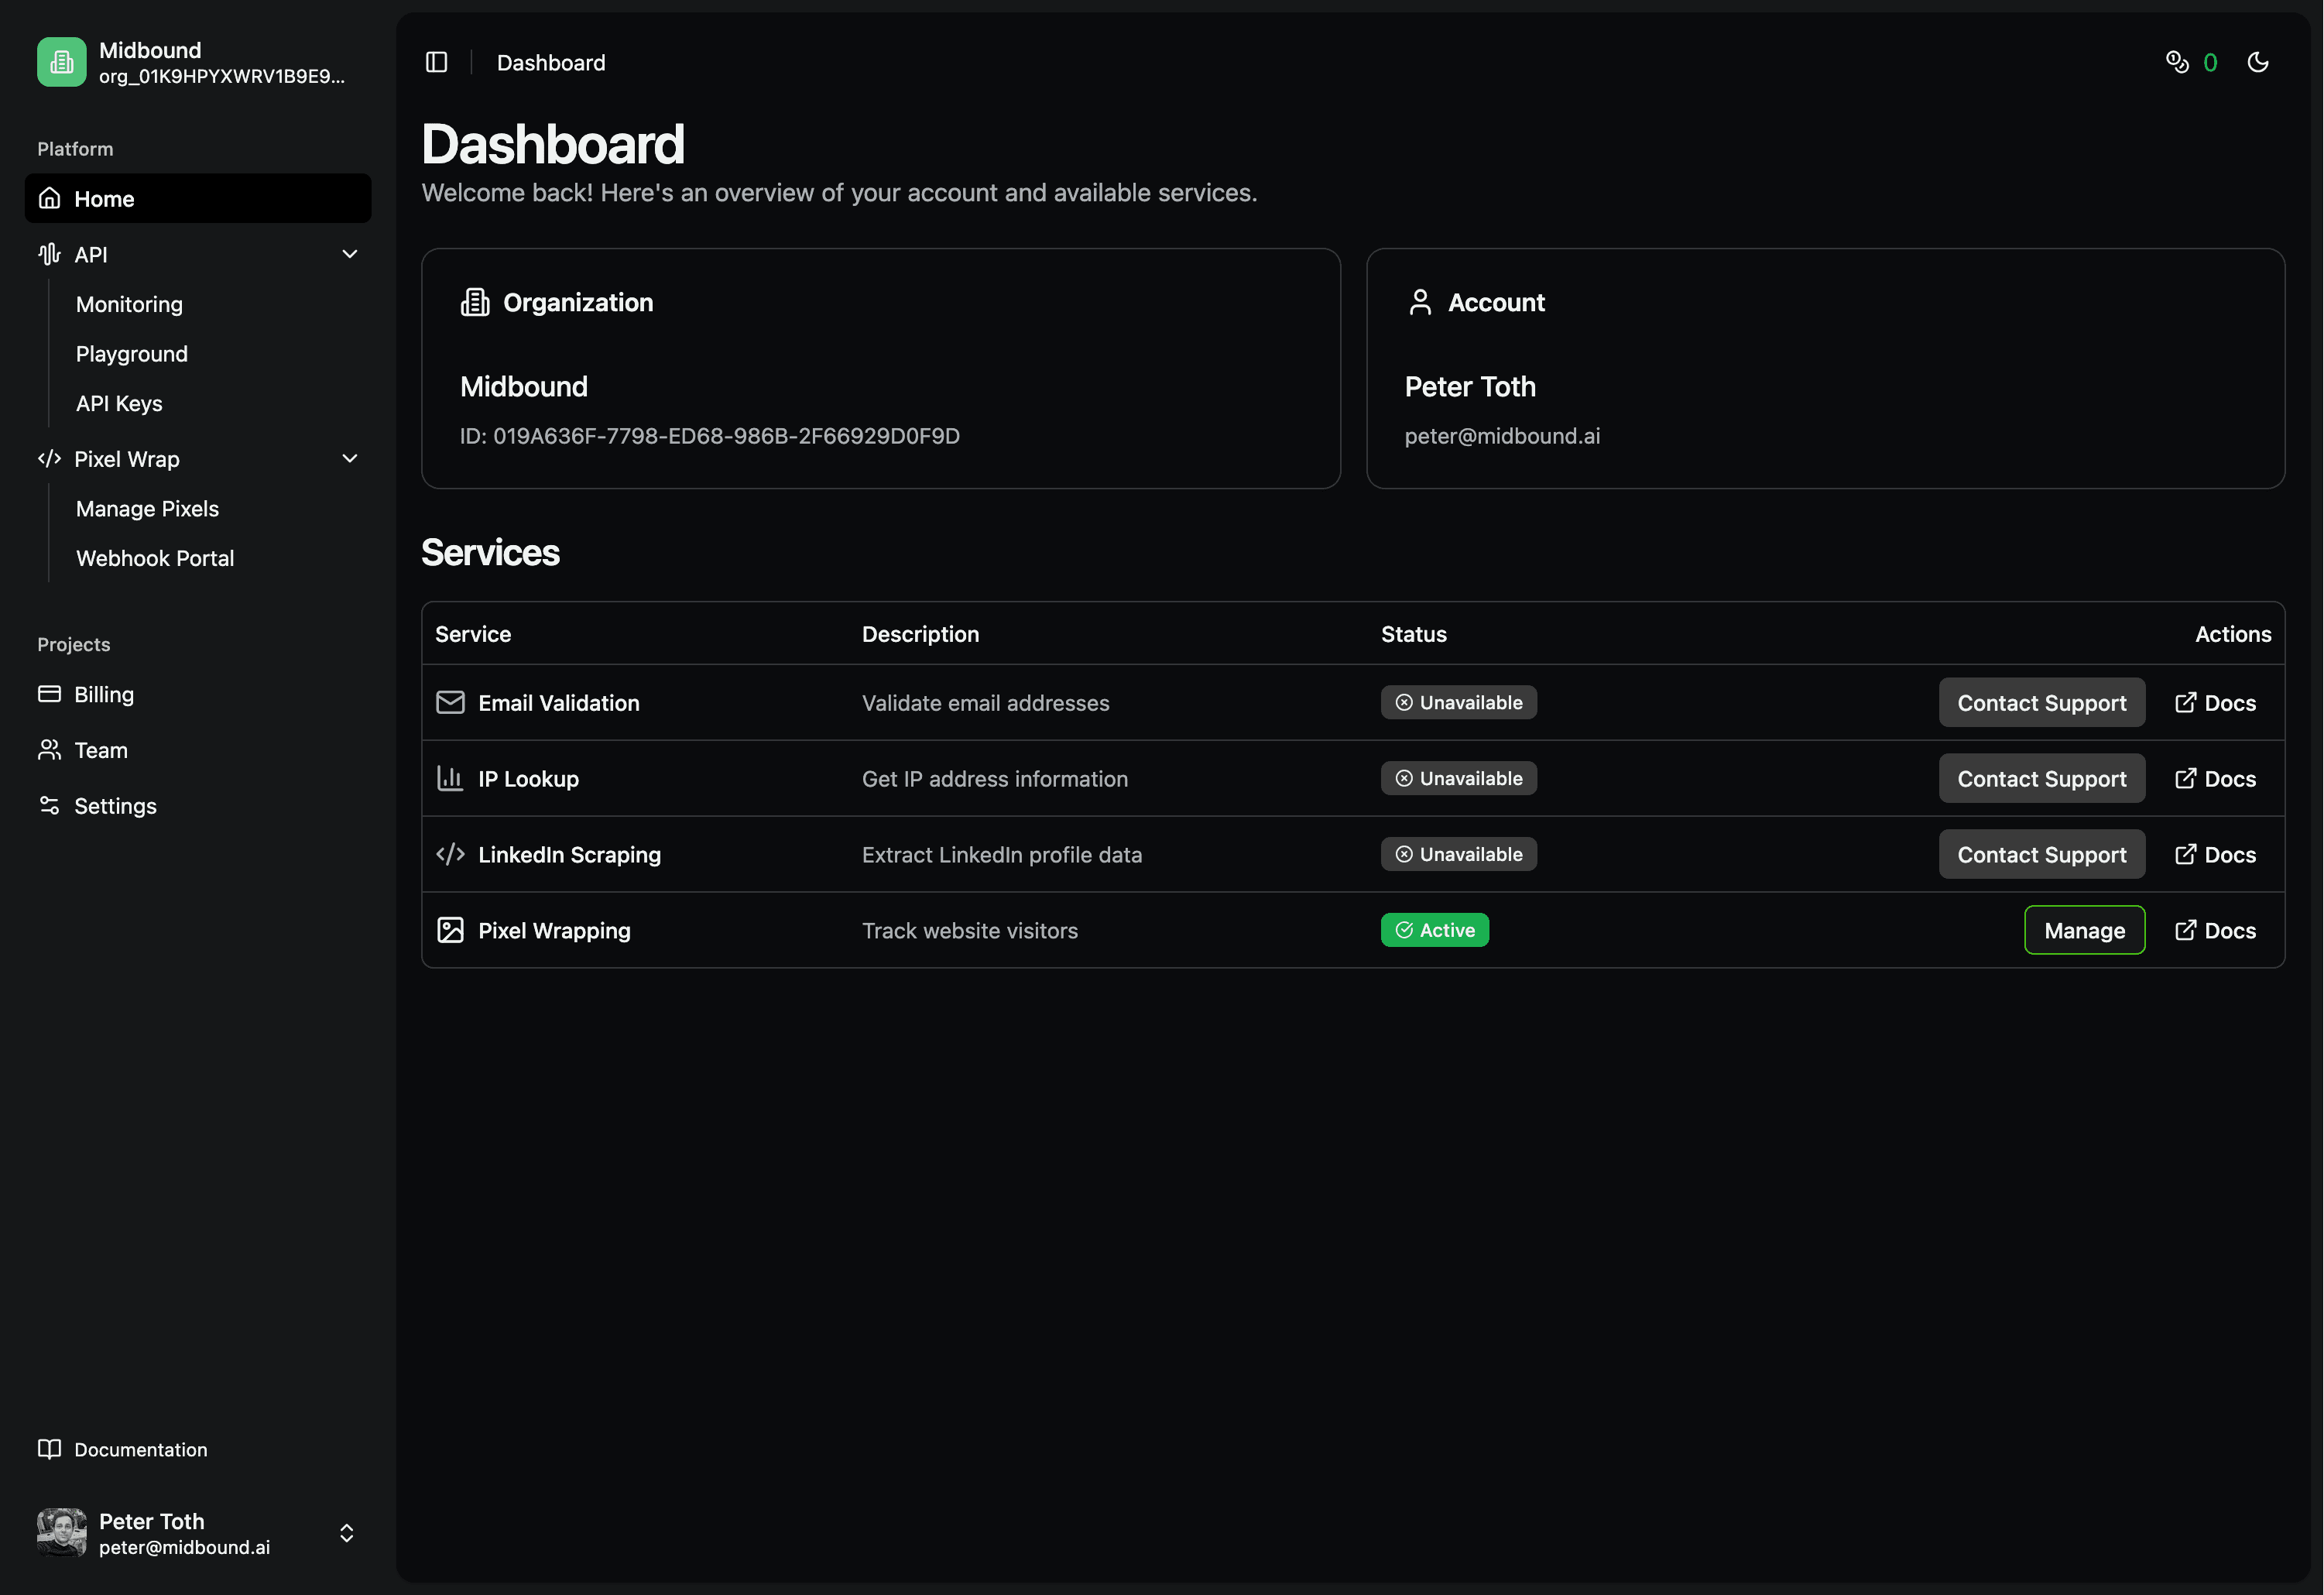This screenshot has height=1595, width=2324.
Task: Collapse the API section chevron
Action: [x=349, y=254]
